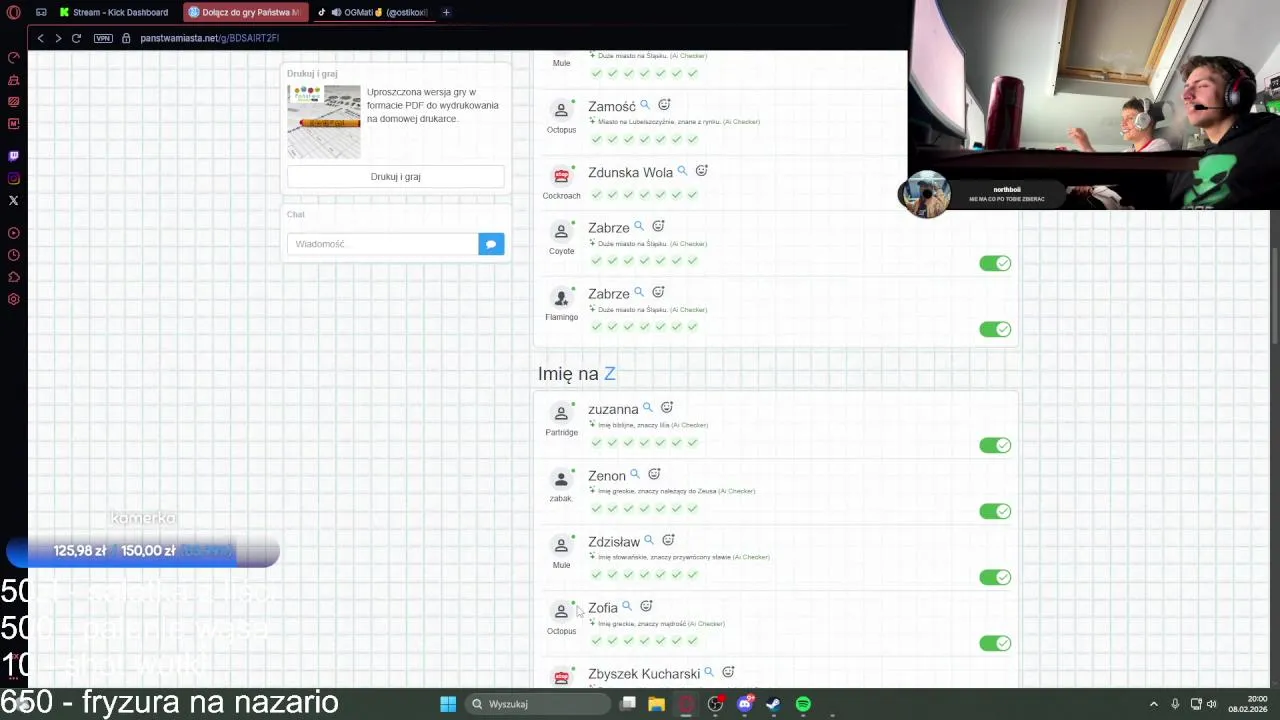Click microphone icon in system tray
The width and height of the screenshot is (1280, 720).
tap(1175, 704)
